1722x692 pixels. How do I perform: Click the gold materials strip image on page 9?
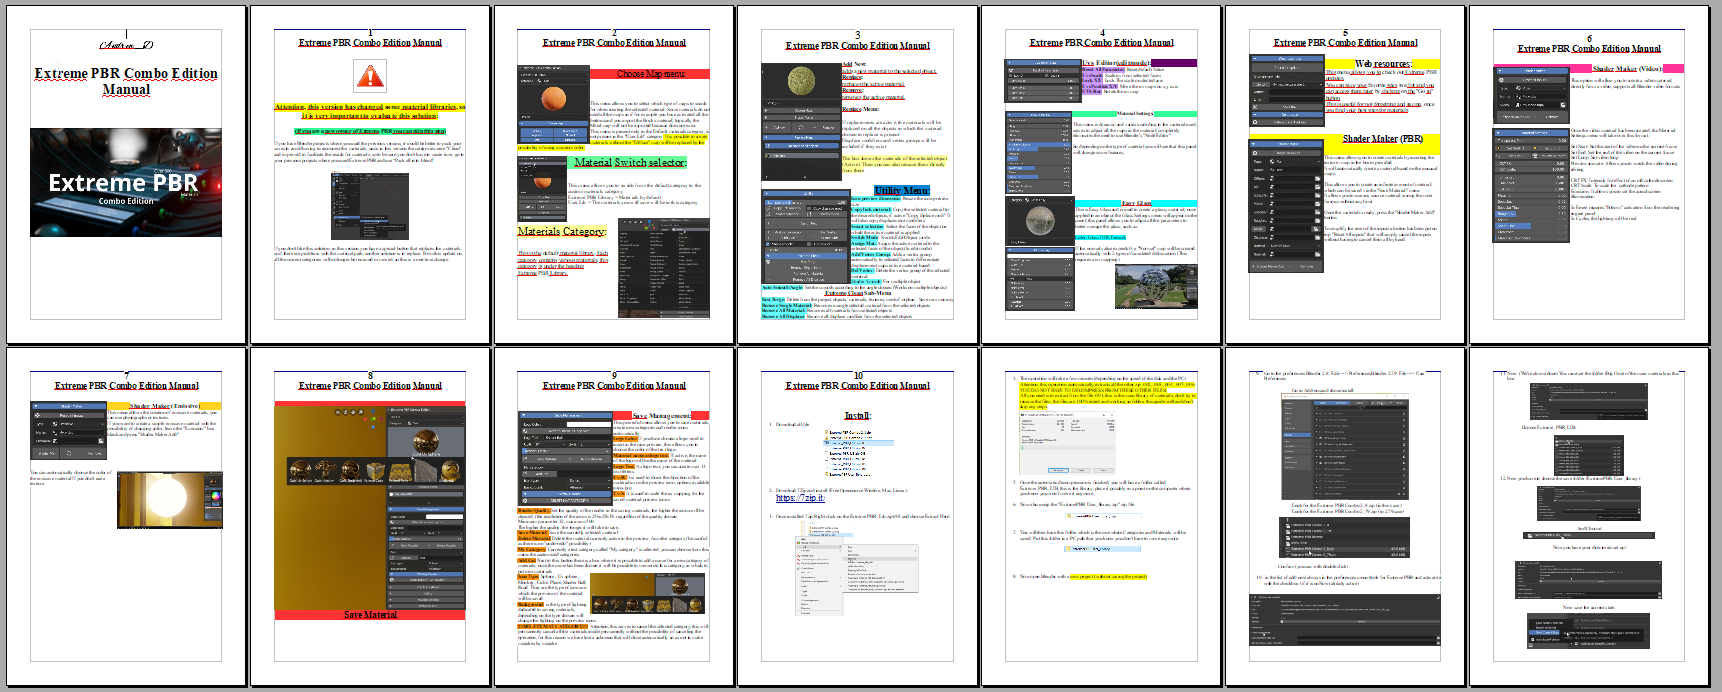648,592
